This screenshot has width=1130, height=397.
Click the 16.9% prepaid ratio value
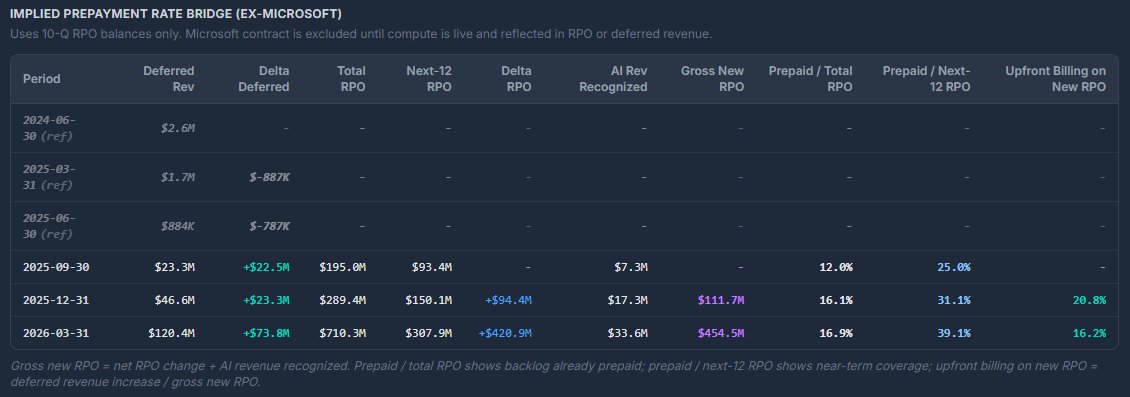coord(836,333)
